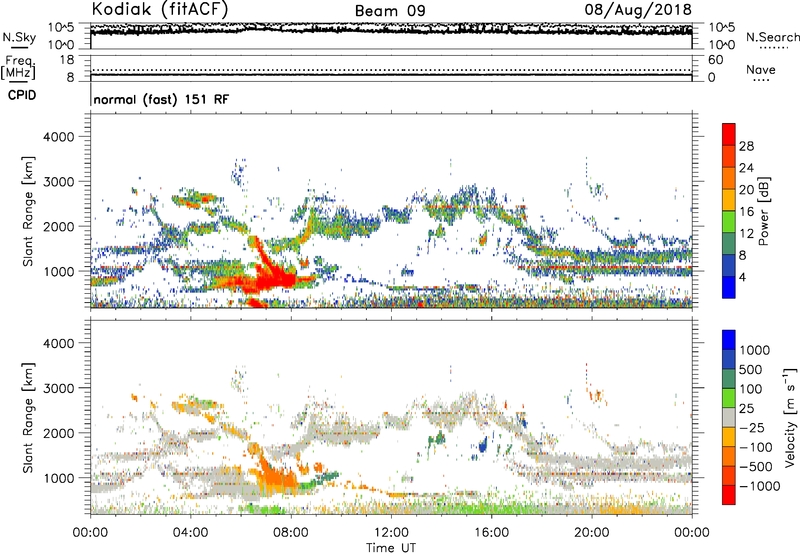The height and width of the screenshot is (554, 800).
Task: Select the 'normal (fast) 151 RF' text
Action: (161, 99)
